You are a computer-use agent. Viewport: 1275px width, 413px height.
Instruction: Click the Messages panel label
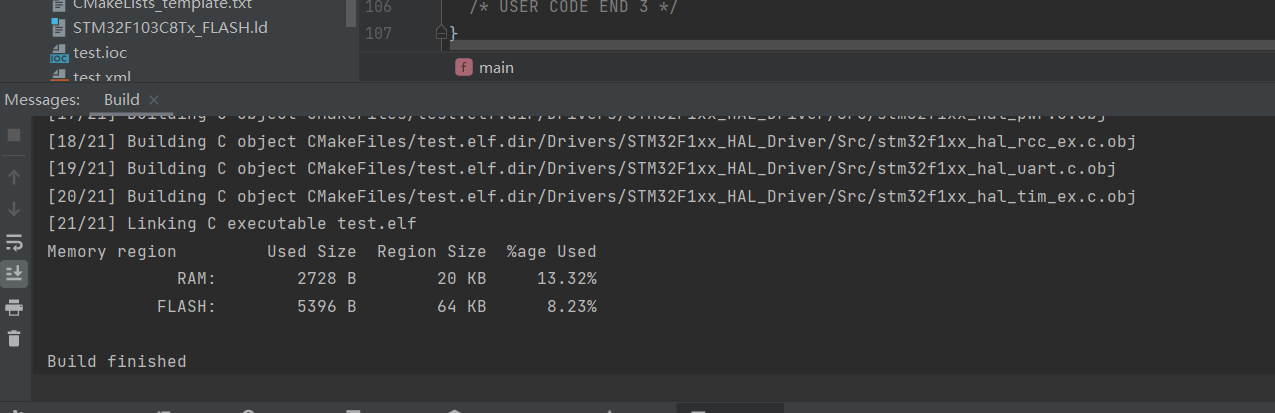[42, 100]
